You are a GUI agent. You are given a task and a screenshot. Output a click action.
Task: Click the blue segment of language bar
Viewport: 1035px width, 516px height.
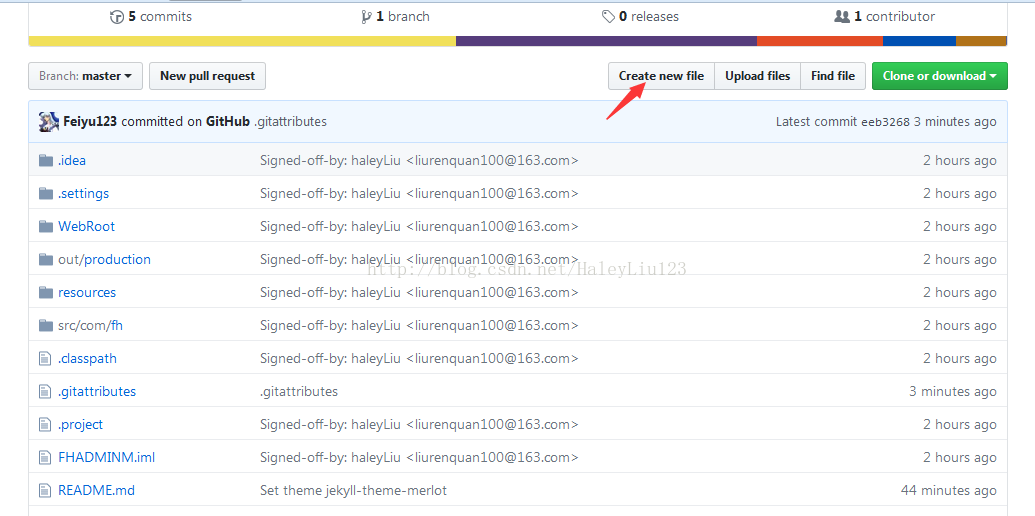pos(919,41)
